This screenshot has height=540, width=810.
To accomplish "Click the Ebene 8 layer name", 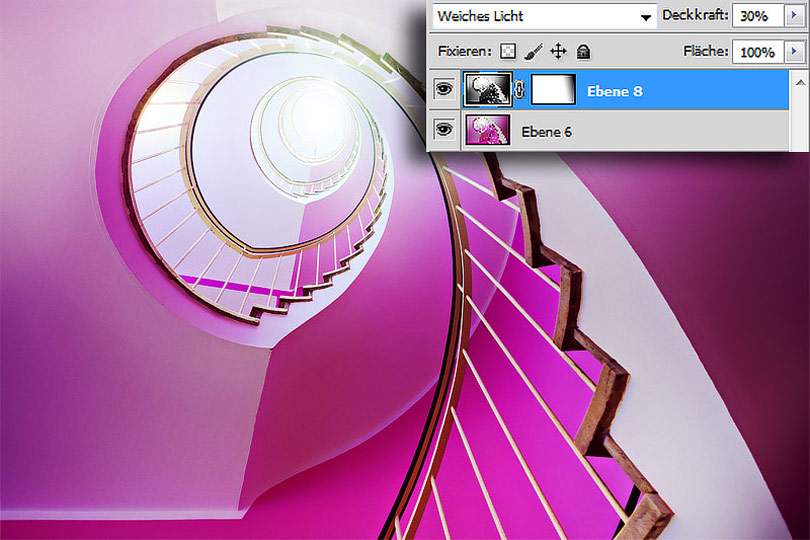I will (x=615, y=91).
